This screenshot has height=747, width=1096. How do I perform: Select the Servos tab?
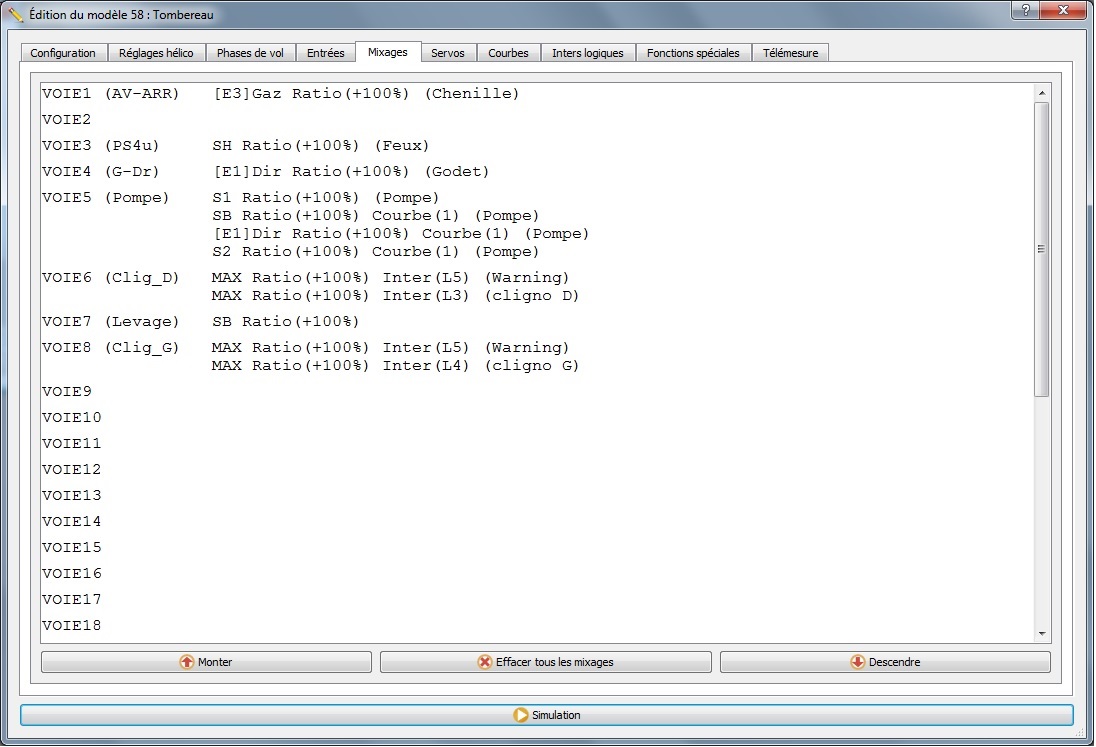(x=448, y=53)
